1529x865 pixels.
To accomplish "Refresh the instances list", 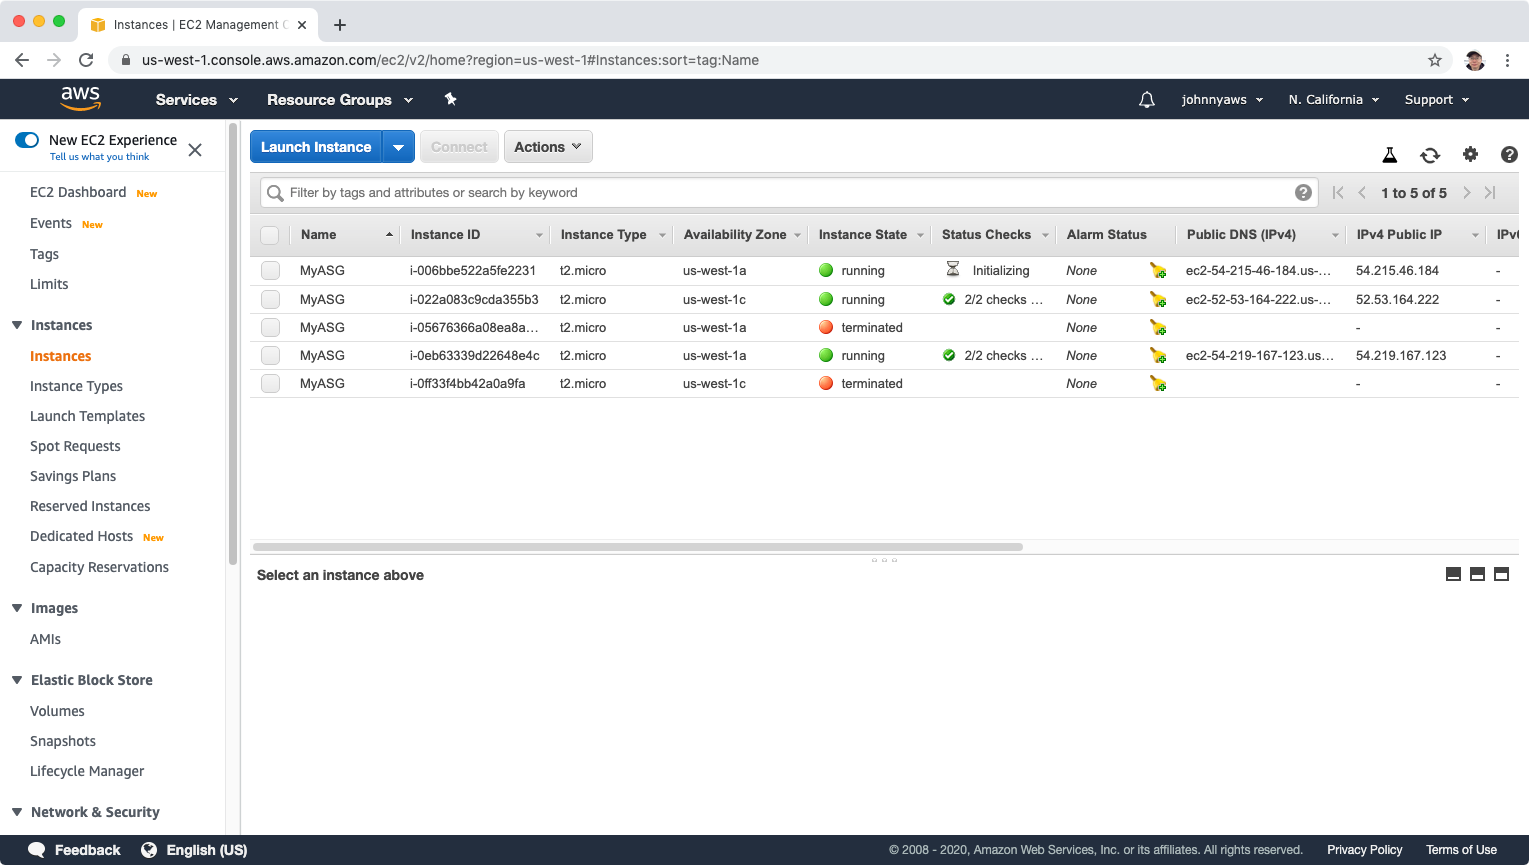I will click(x=1430, y=155).
